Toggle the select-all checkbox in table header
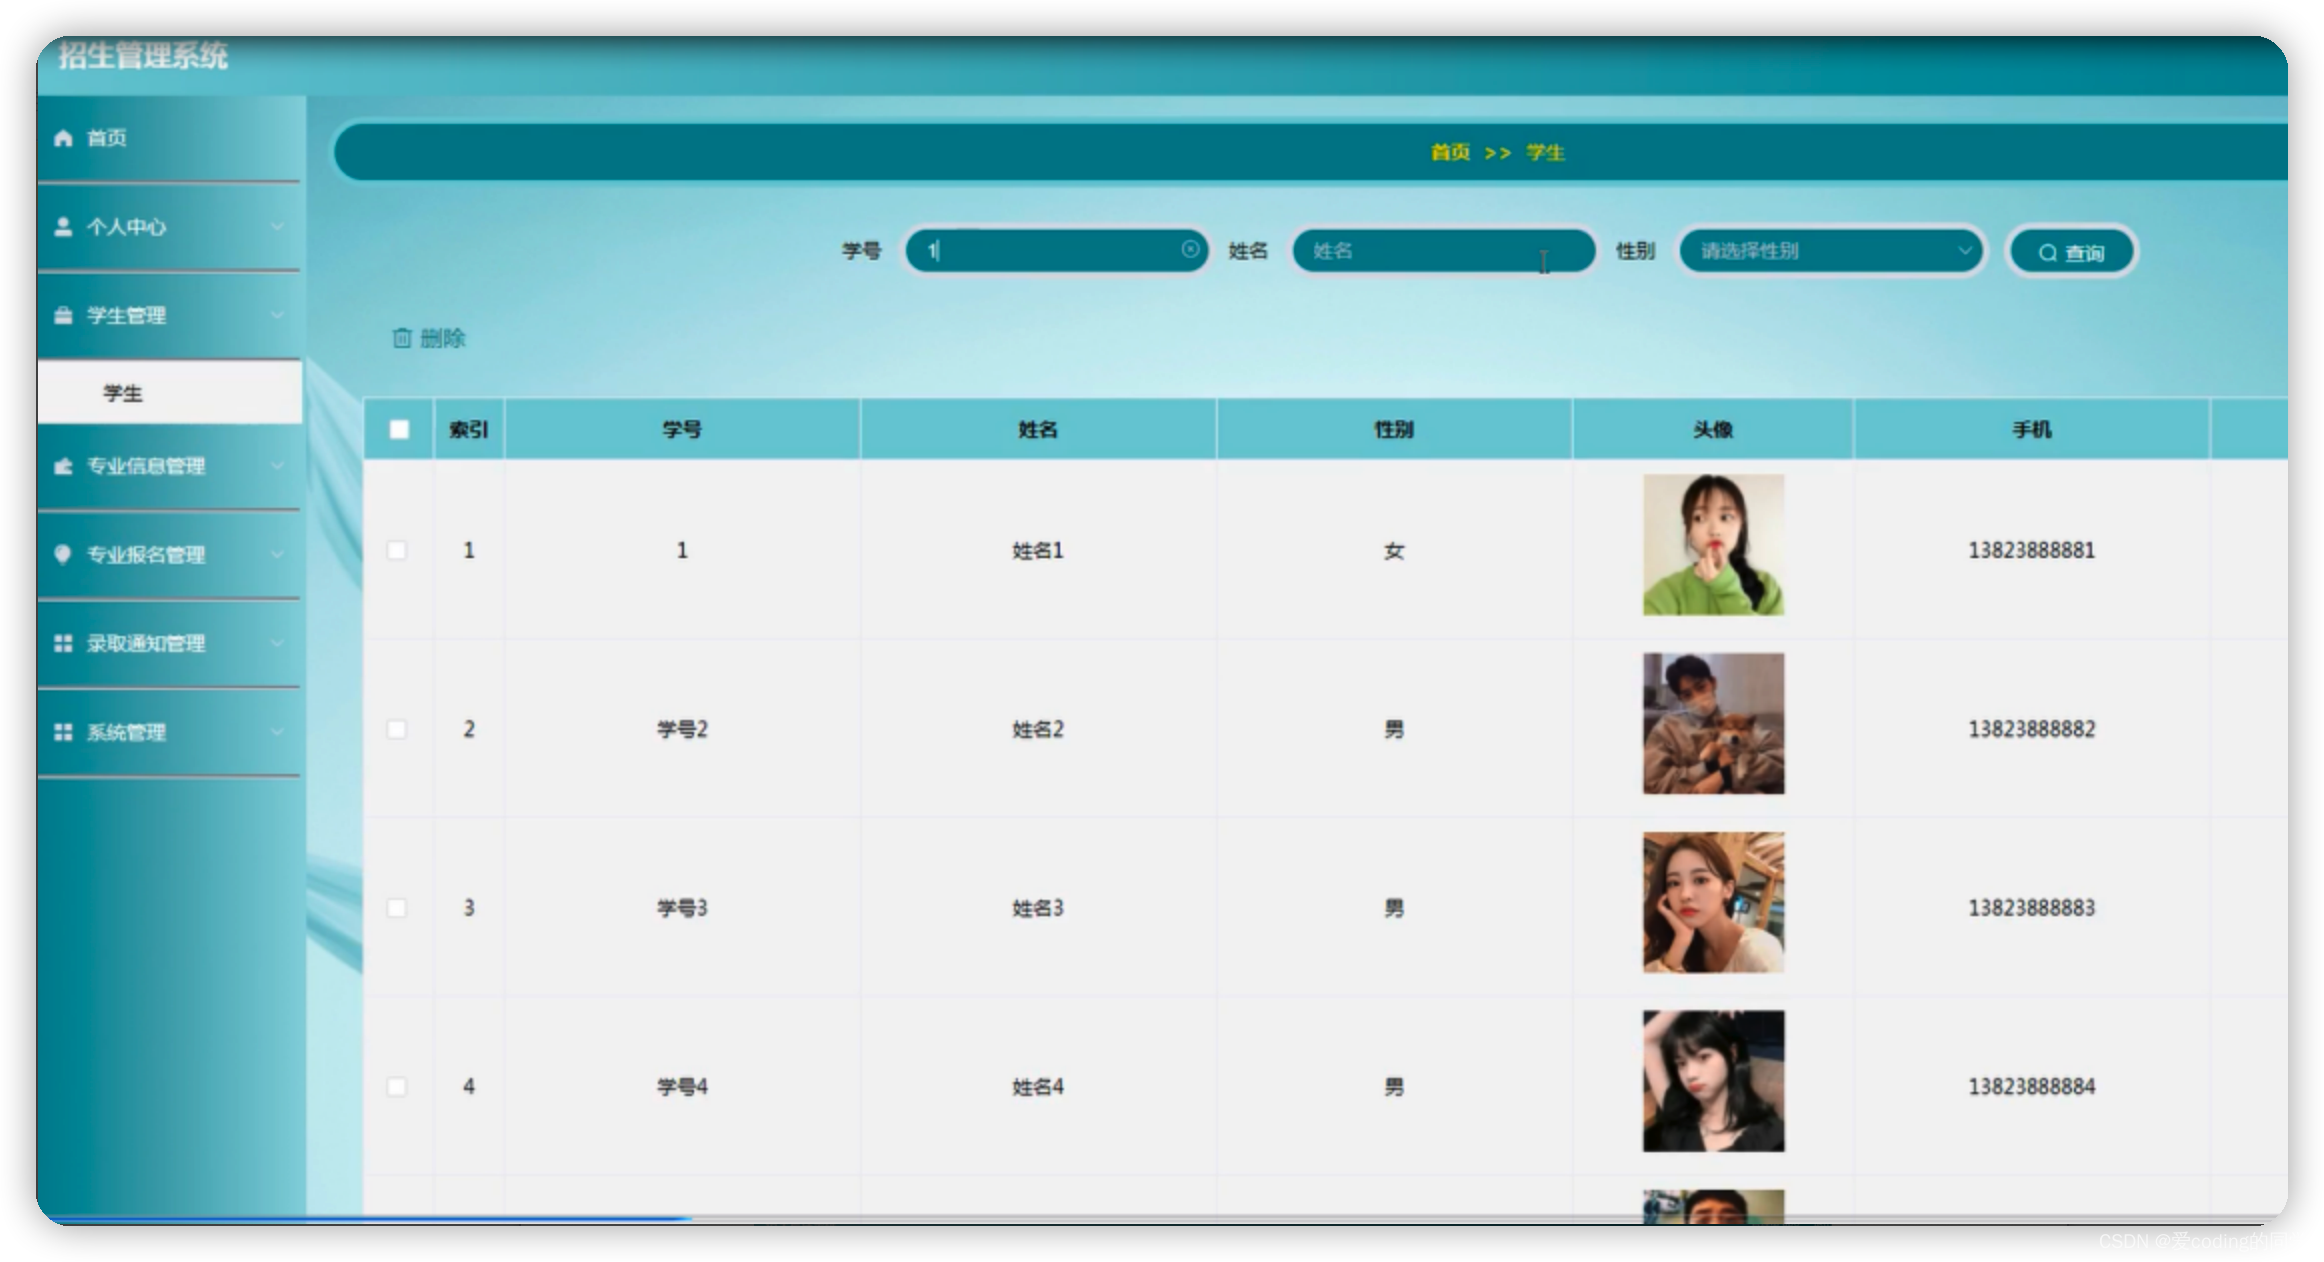 point(399,429)
